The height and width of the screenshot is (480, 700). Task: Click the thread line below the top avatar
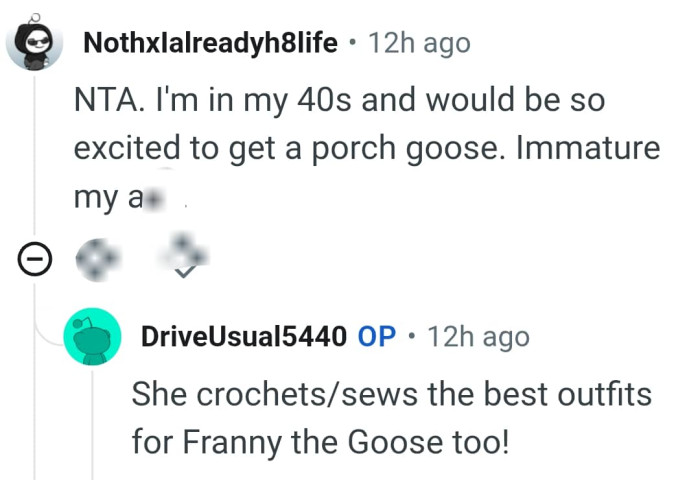click(35, 160)
